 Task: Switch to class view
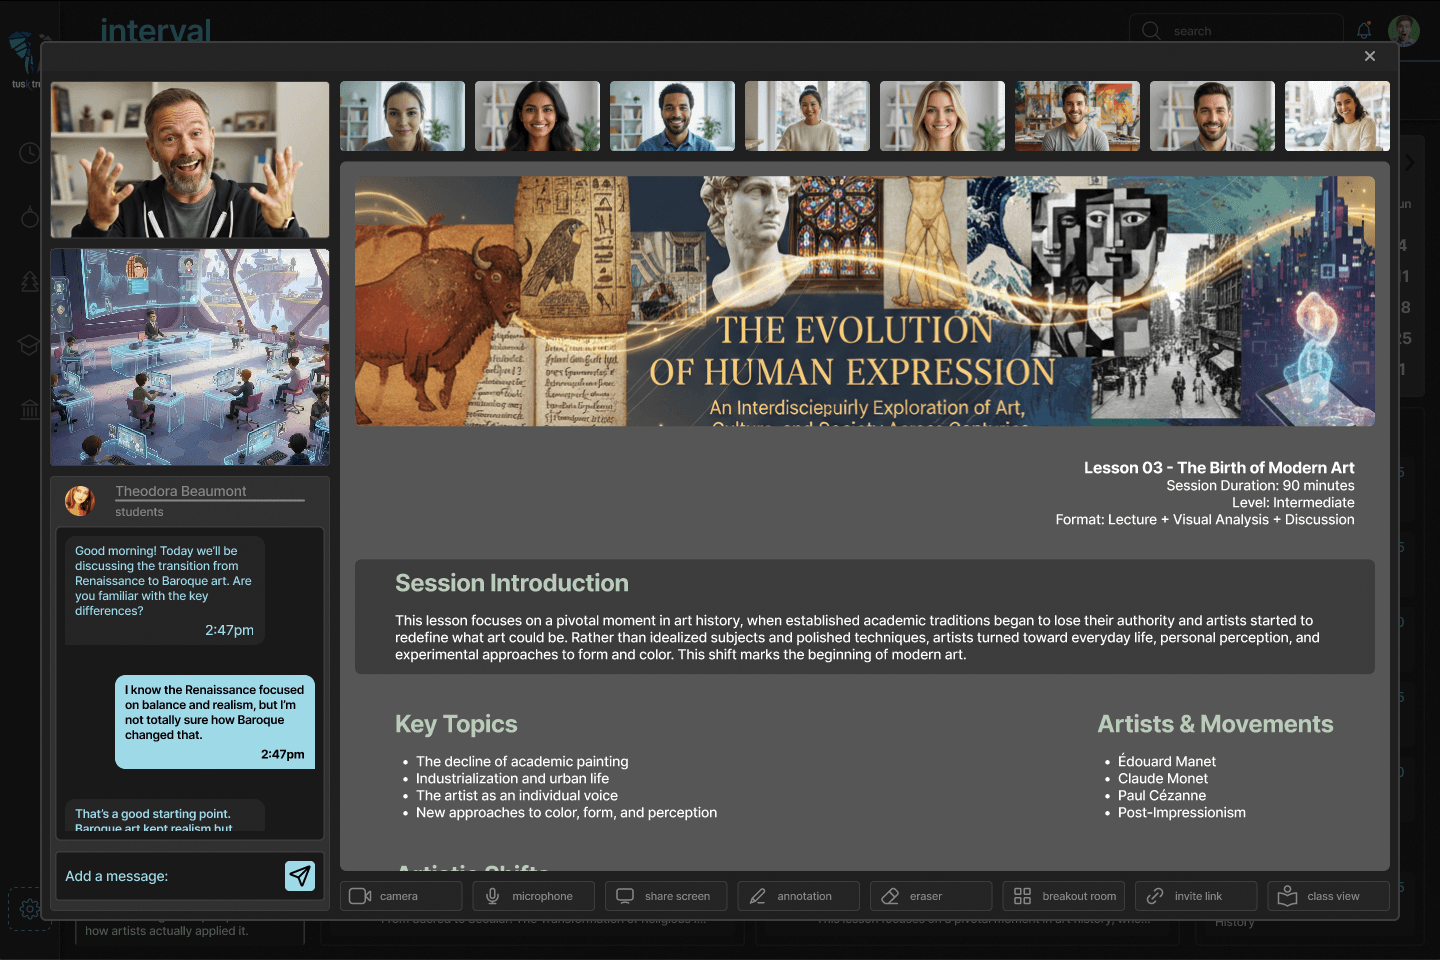(x=1328, y=896)
